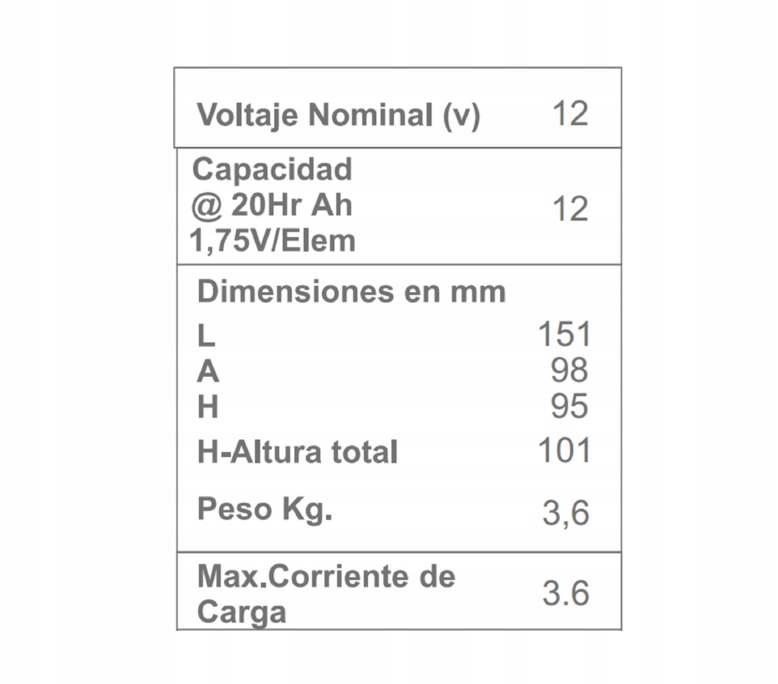This screenshot has height=684, width=778.
Task: Select the nominal voltage value 12
Action: (x=570, y=114)
